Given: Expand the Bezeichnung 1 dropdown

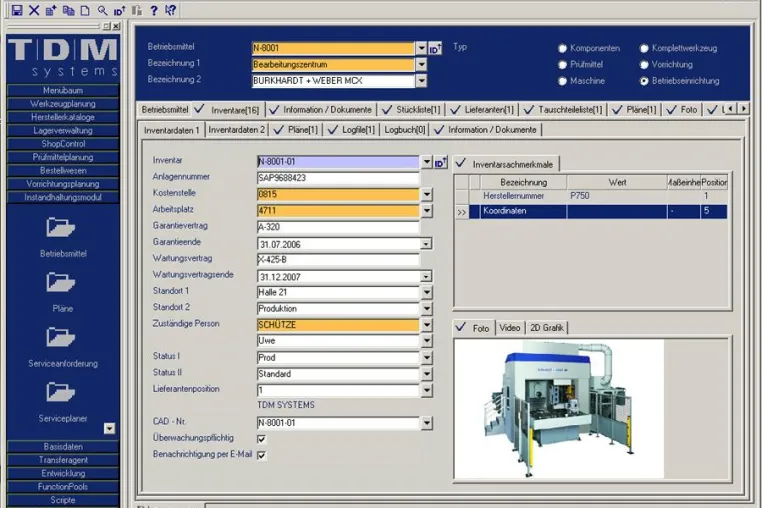Looking at the screenshot, I should 421,64.
